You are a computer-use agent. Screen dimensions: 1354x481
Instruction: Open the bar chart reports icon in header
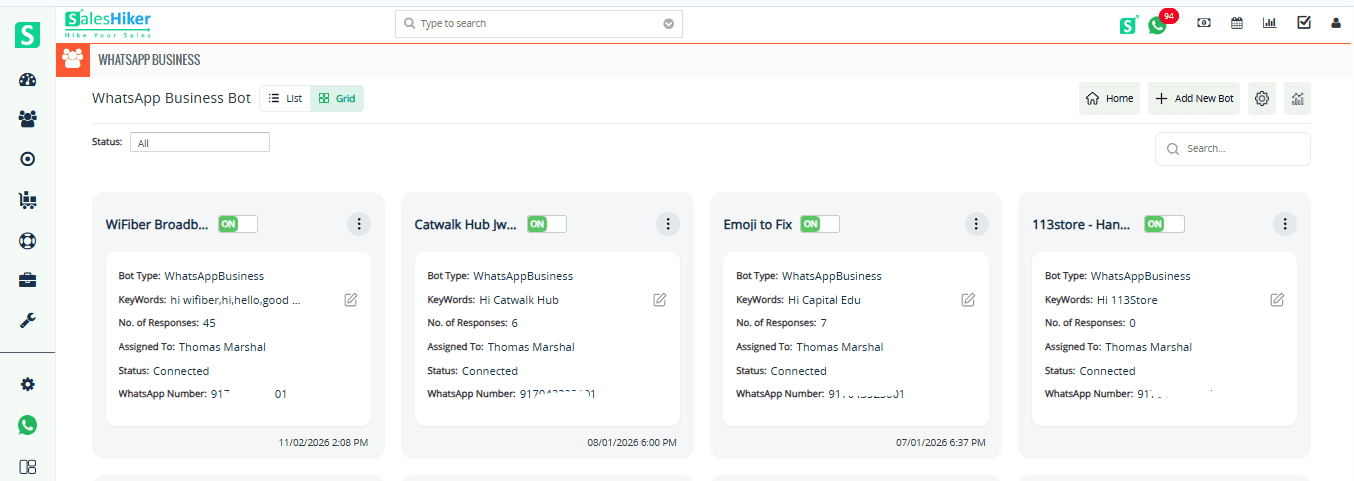(1270, 23)
